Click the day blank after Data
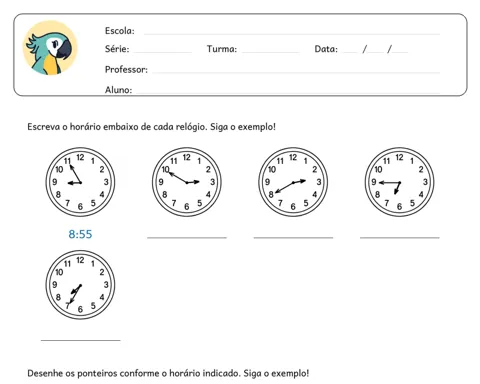The image size is (480, 384). pos(351,52)
